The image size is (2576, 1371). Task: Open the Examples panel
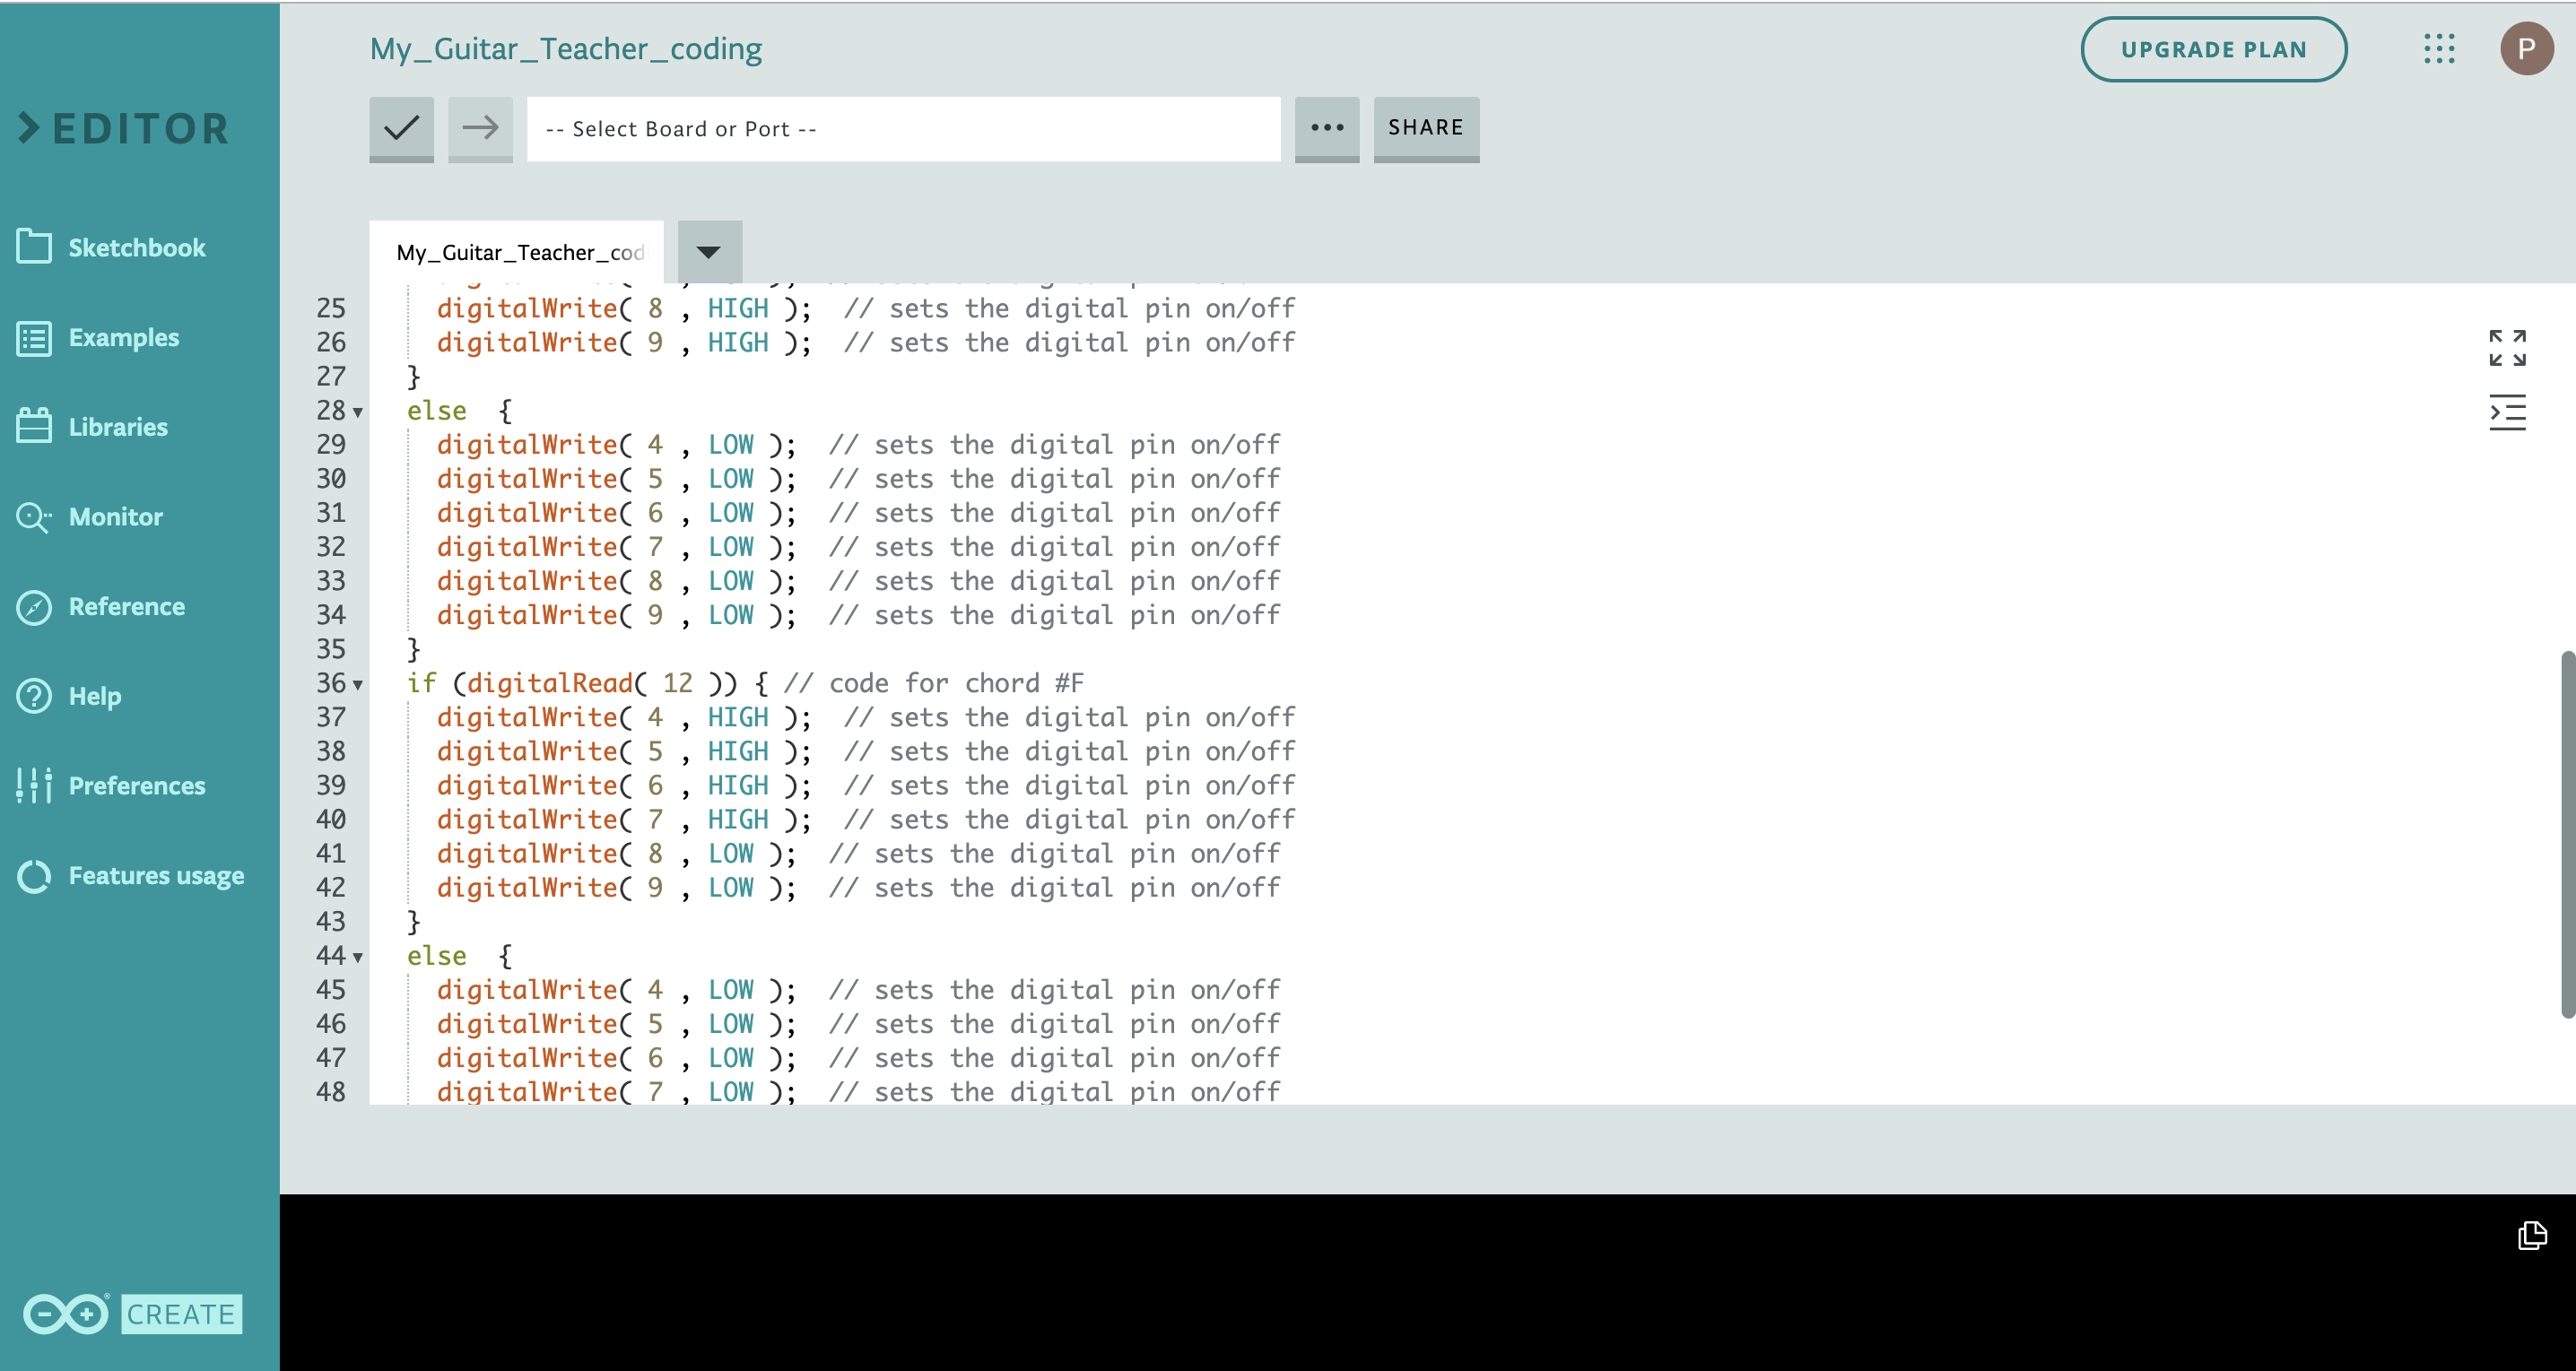[123, 335]
